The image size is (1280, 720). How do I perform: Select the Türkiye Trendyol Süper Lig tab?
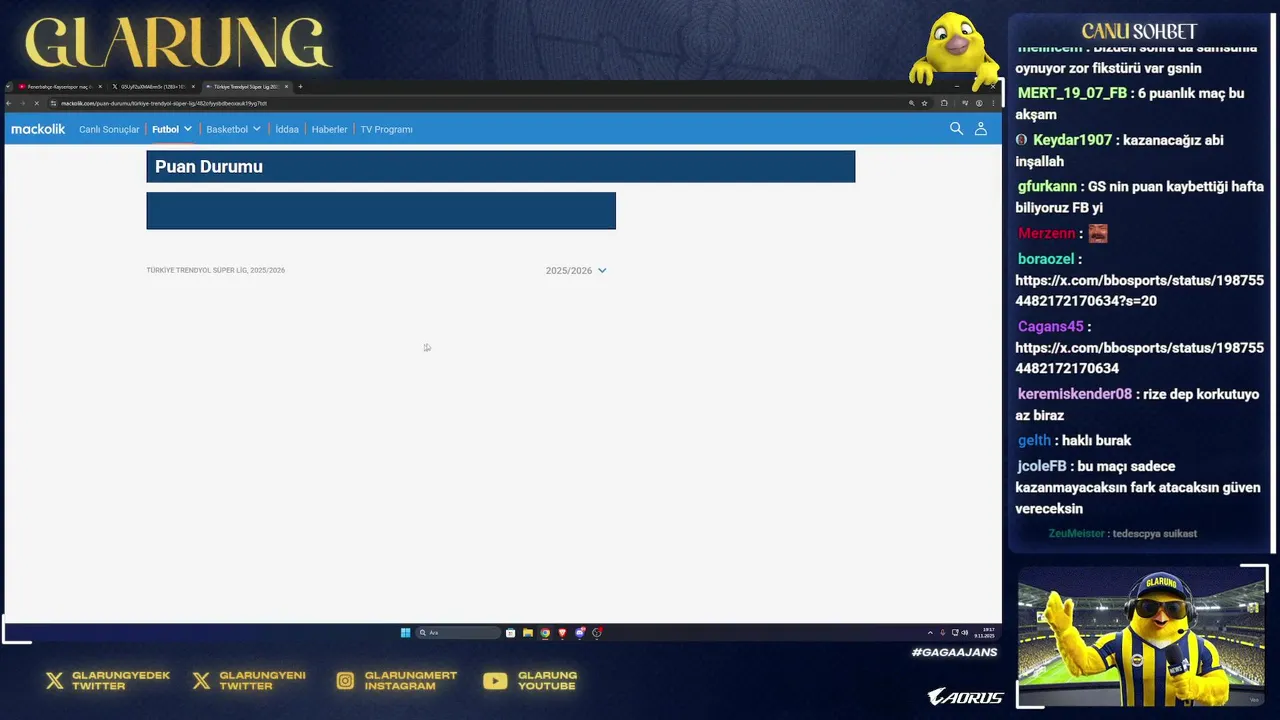[x=246, y=87]
